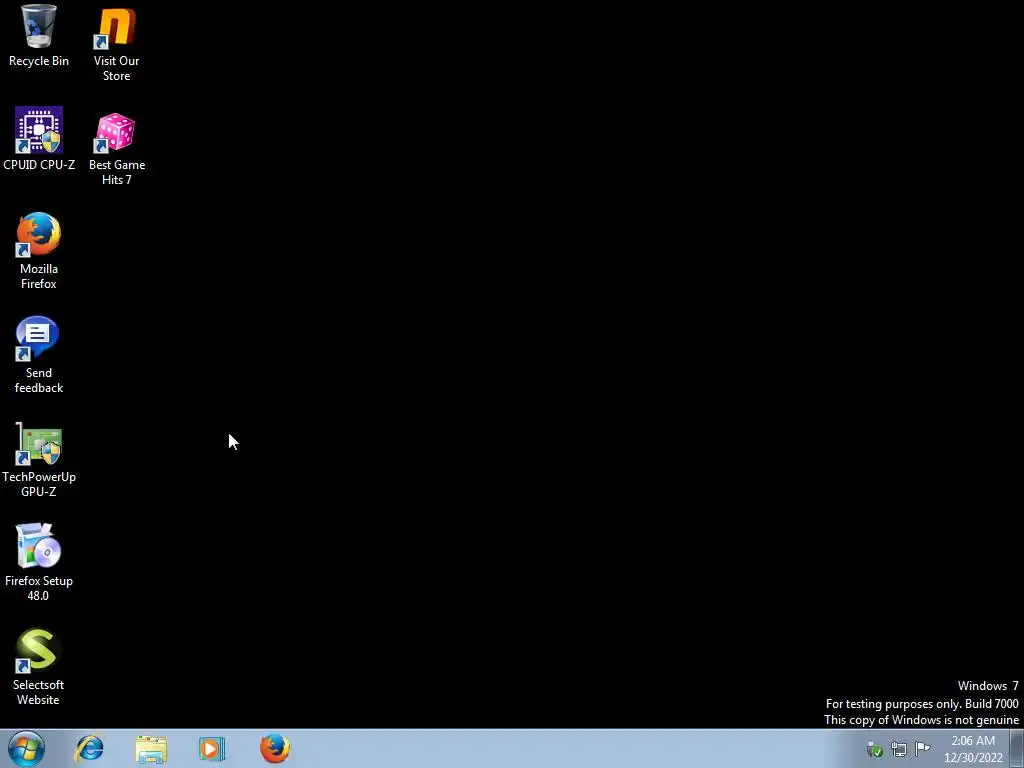Select the TechPowerUp GPU-Z shortcut
Viewport: 1024px width, 768px height.
click(39, 459)
